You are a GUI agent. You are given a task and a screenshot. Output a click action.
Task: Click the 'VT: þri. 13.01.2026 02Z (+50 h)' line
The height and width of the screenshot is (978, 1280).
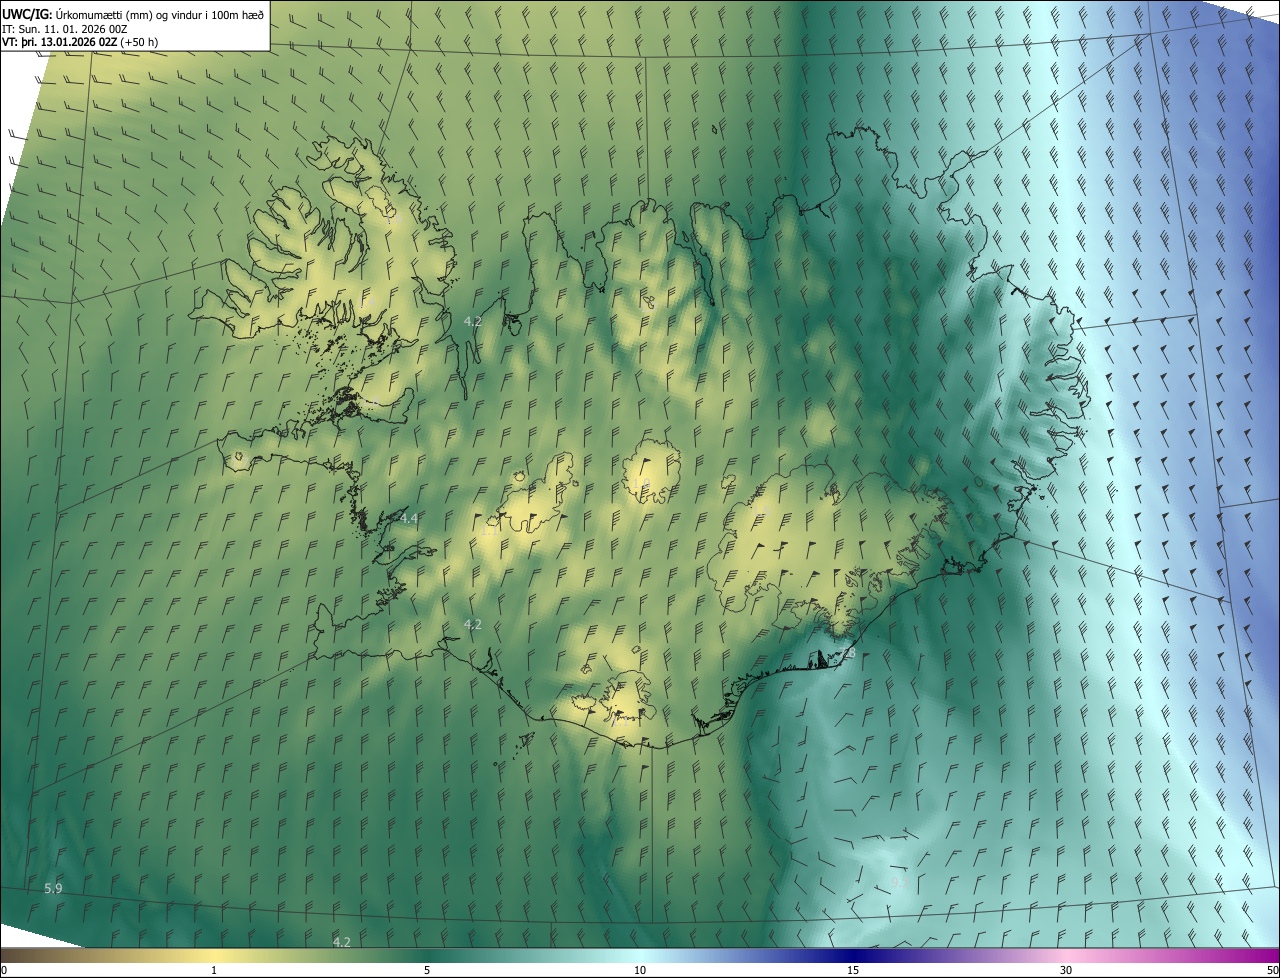80,42
